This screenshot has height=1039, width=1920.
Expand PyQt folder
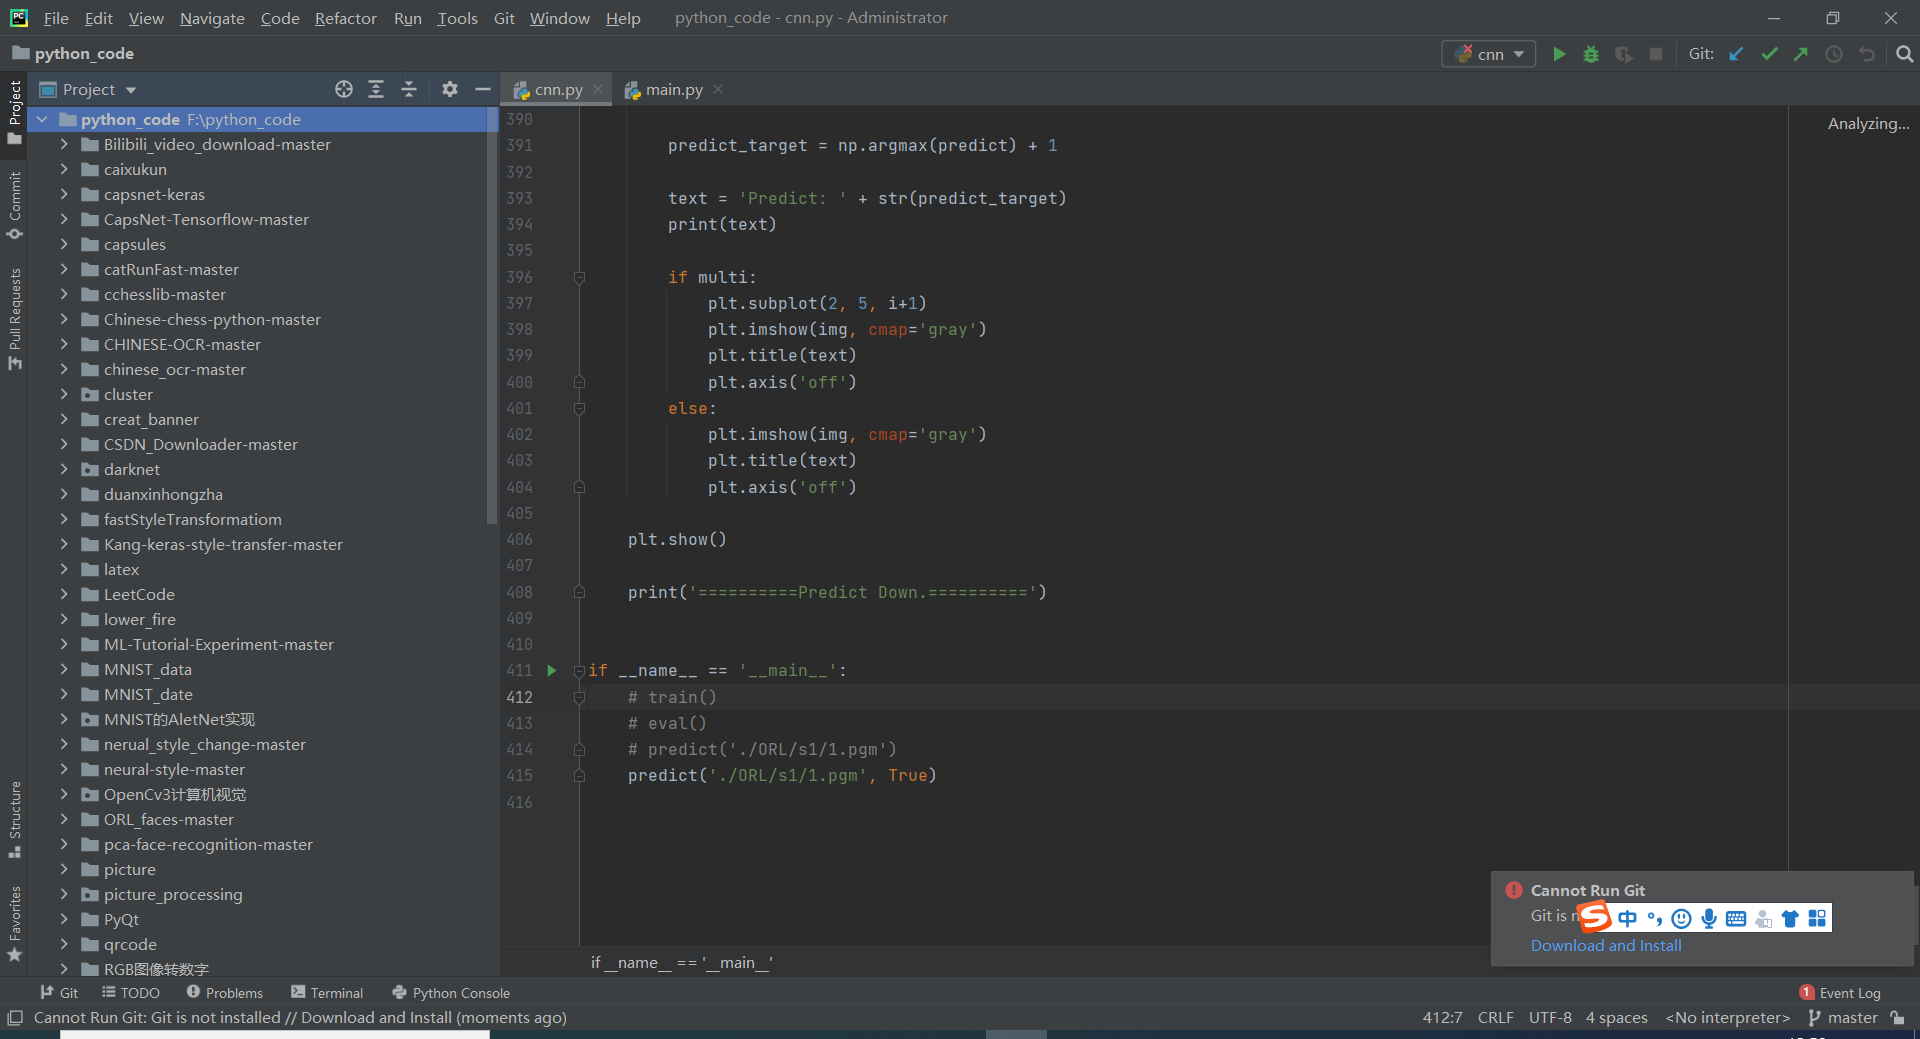[x=64, y=919]
